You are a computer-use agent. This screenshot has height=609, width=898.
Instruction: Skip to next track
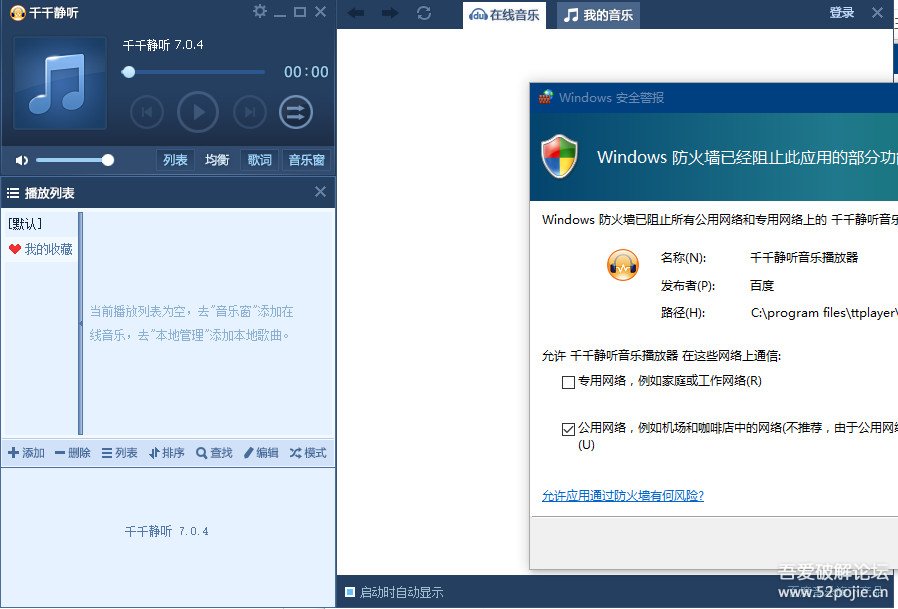250,112
